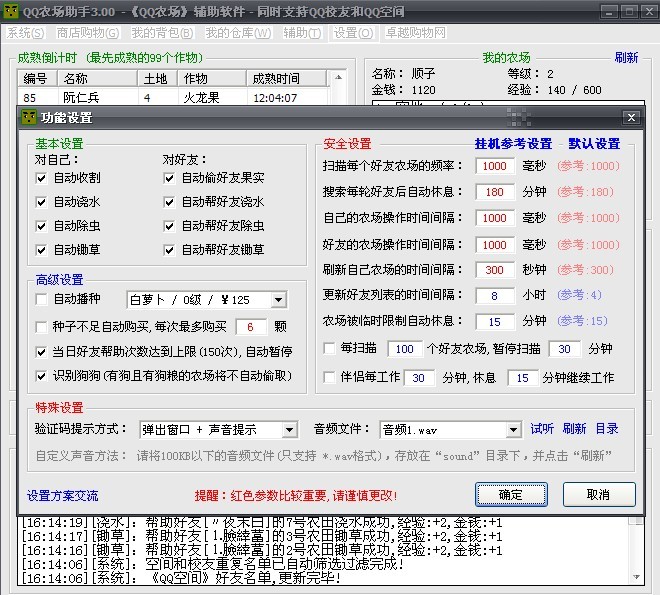Click 刷新 link beside audio file
660x595 pixels.
tap(574, 429)
